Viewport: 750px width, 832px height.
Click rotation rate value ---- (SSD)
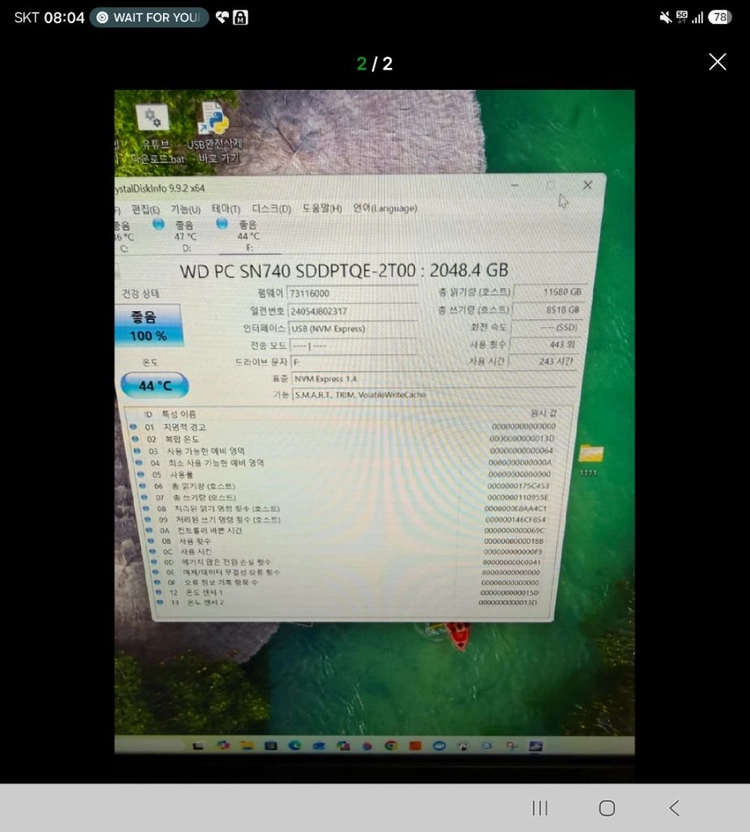(x=546, y=327)
